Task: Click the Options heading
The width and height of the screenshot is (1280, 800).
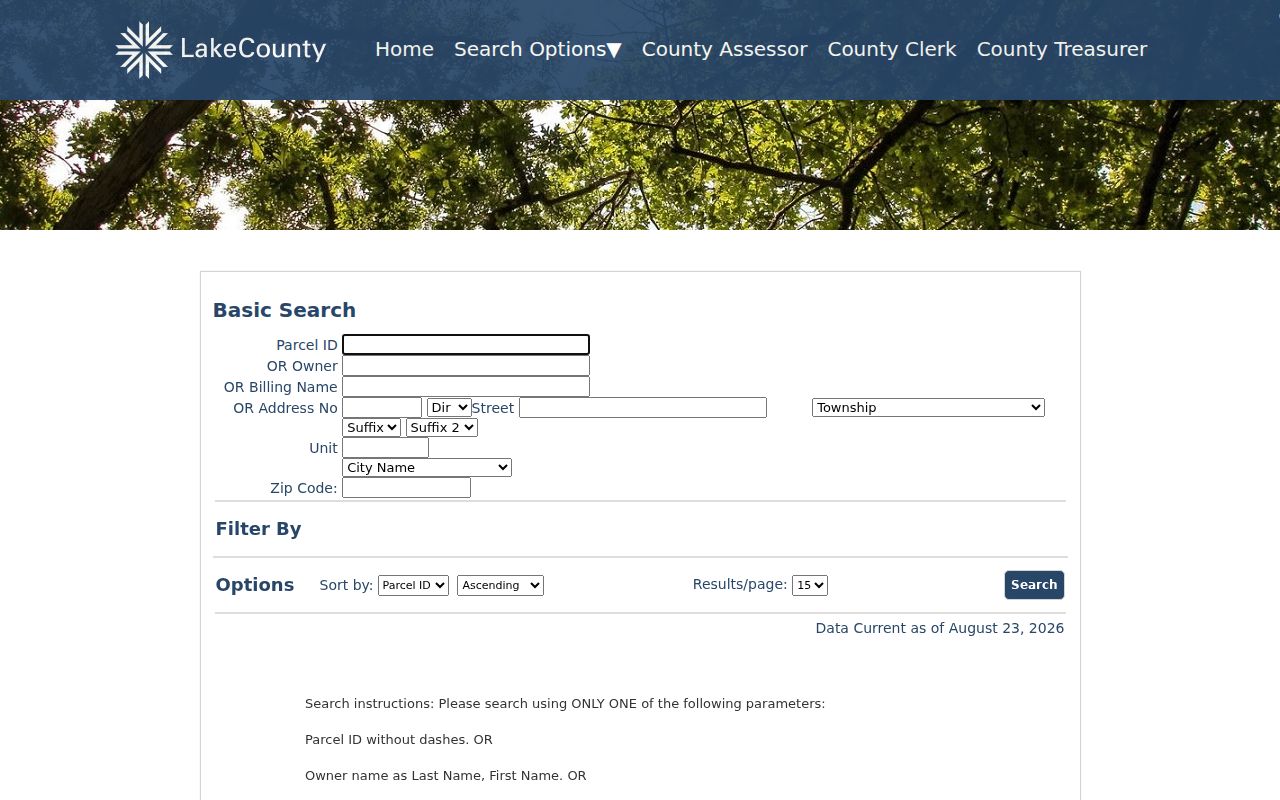Action: (x=255, y=585)
